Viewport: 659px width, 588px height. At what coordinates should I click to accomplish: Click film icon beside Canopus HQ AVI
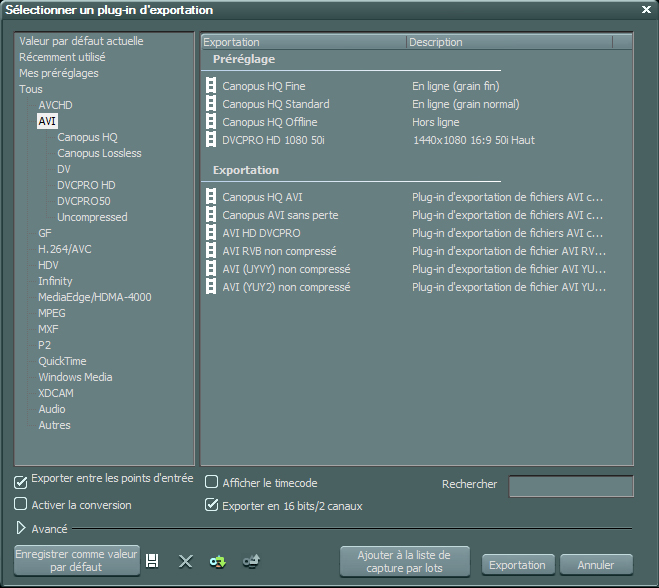(211, 197)
